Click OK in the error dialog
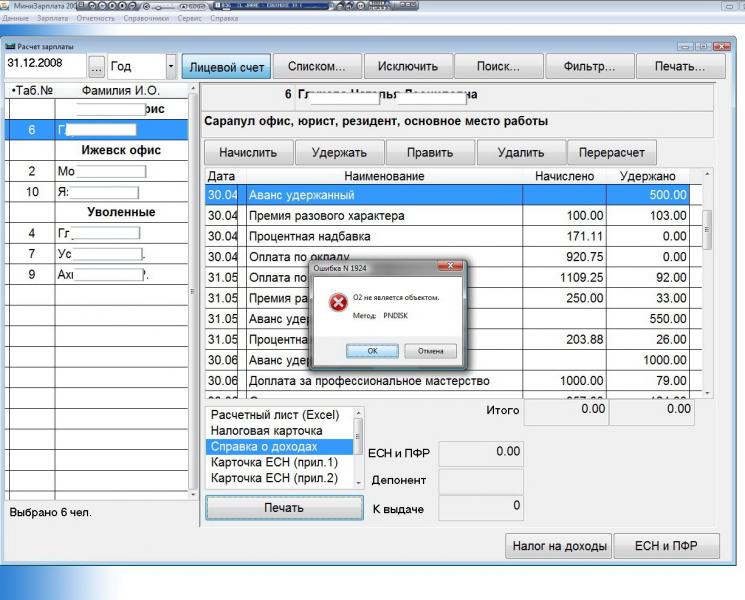This screenshot has width=745, height=600. pyautogui.click(x=371, y=351)
